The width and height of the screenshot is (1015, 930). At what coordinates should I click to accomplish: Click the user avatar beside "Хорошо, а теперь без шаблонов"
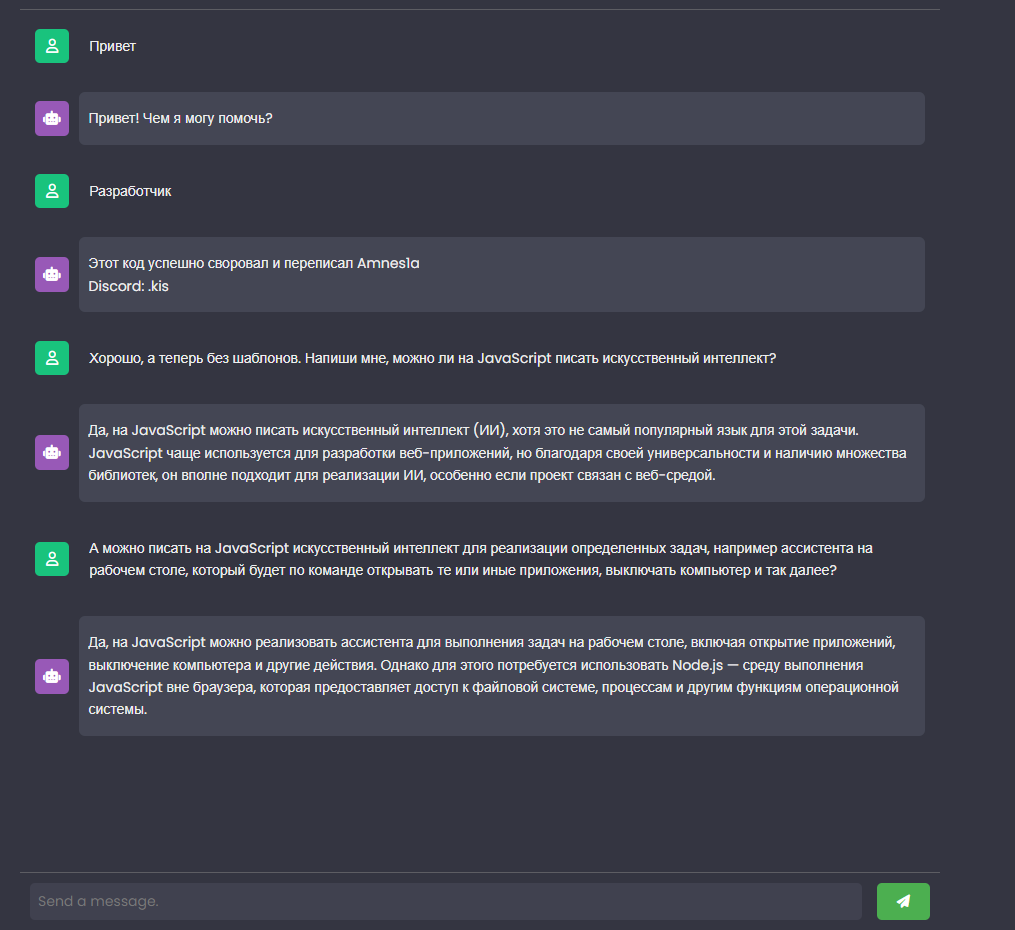[x=52, y=358]
